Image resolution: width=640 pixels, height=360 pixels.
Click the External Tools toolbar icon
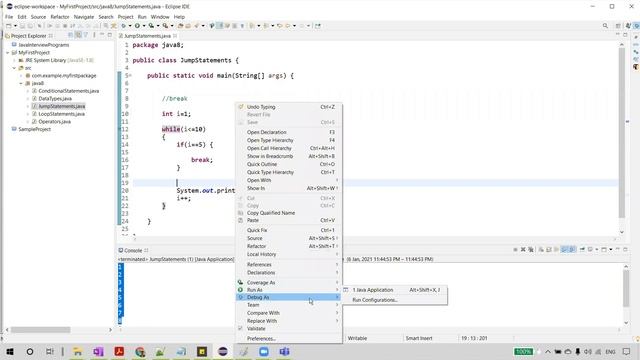[165, 26]
